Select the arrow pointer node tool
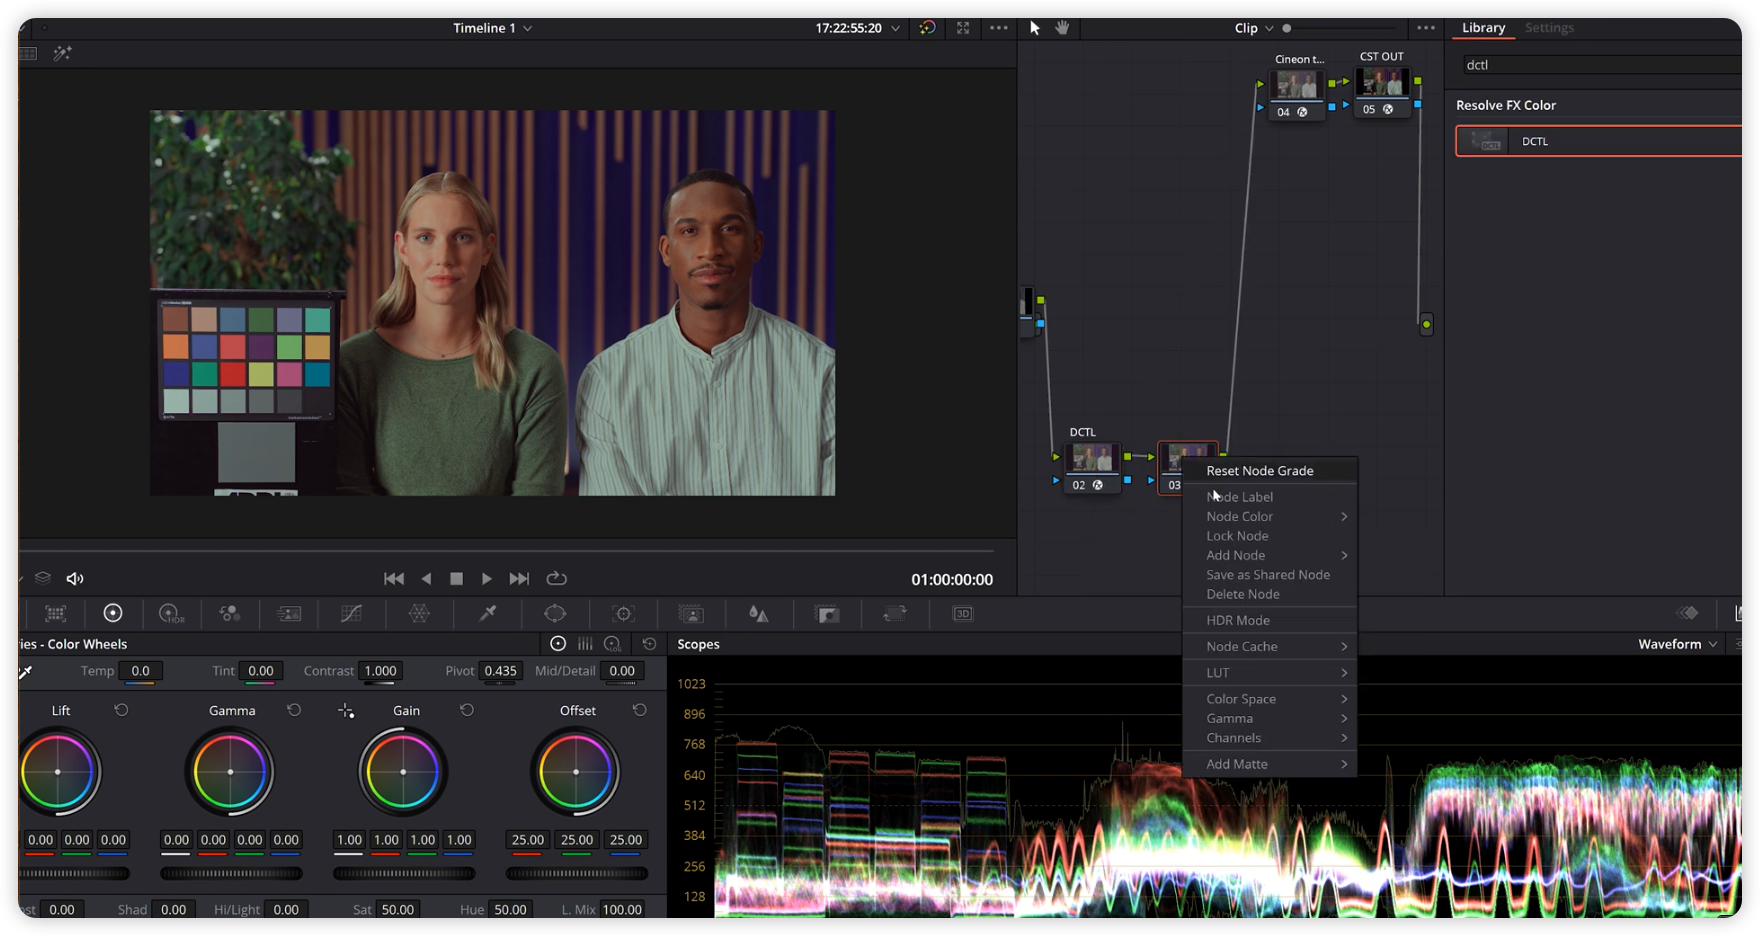The image size is (1760, 936). coord(1035,28)
